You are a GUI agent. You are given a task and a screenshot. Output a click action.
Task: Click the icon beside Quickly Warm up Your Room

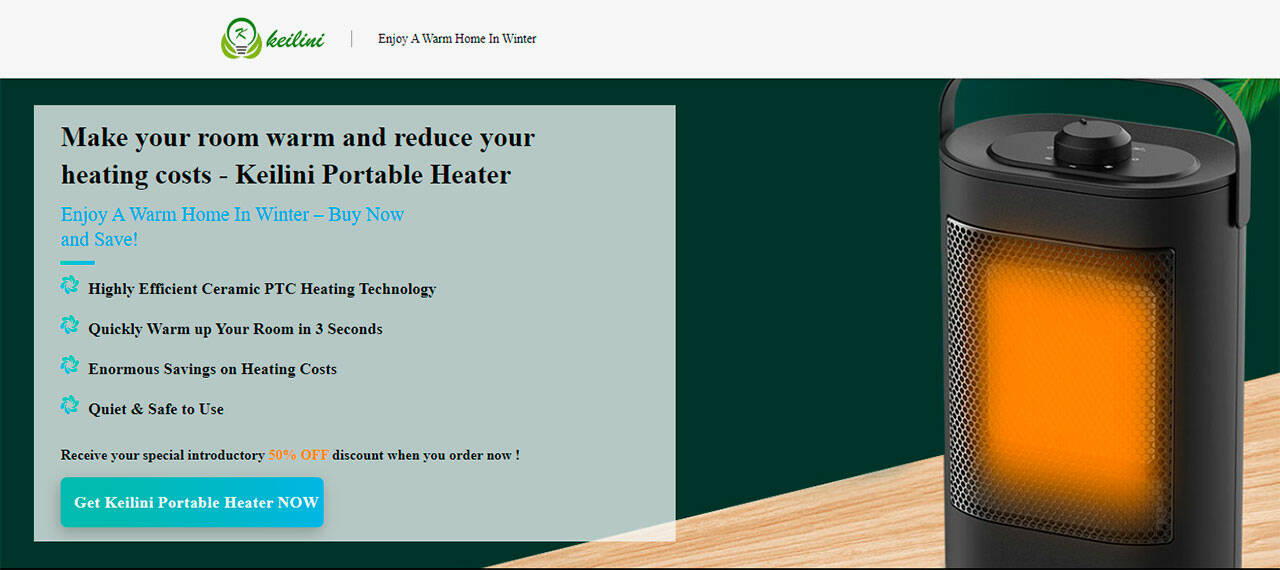point(69,326)
